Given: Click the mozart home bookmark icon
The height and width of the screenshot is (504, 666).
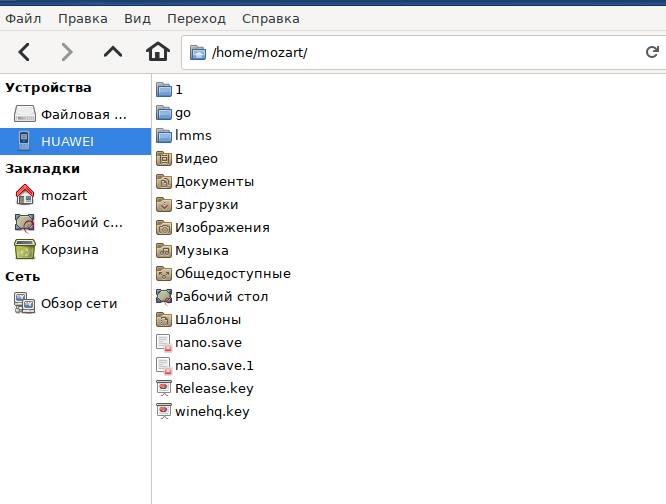Looking at the screenshot, I should pos(25,195).
